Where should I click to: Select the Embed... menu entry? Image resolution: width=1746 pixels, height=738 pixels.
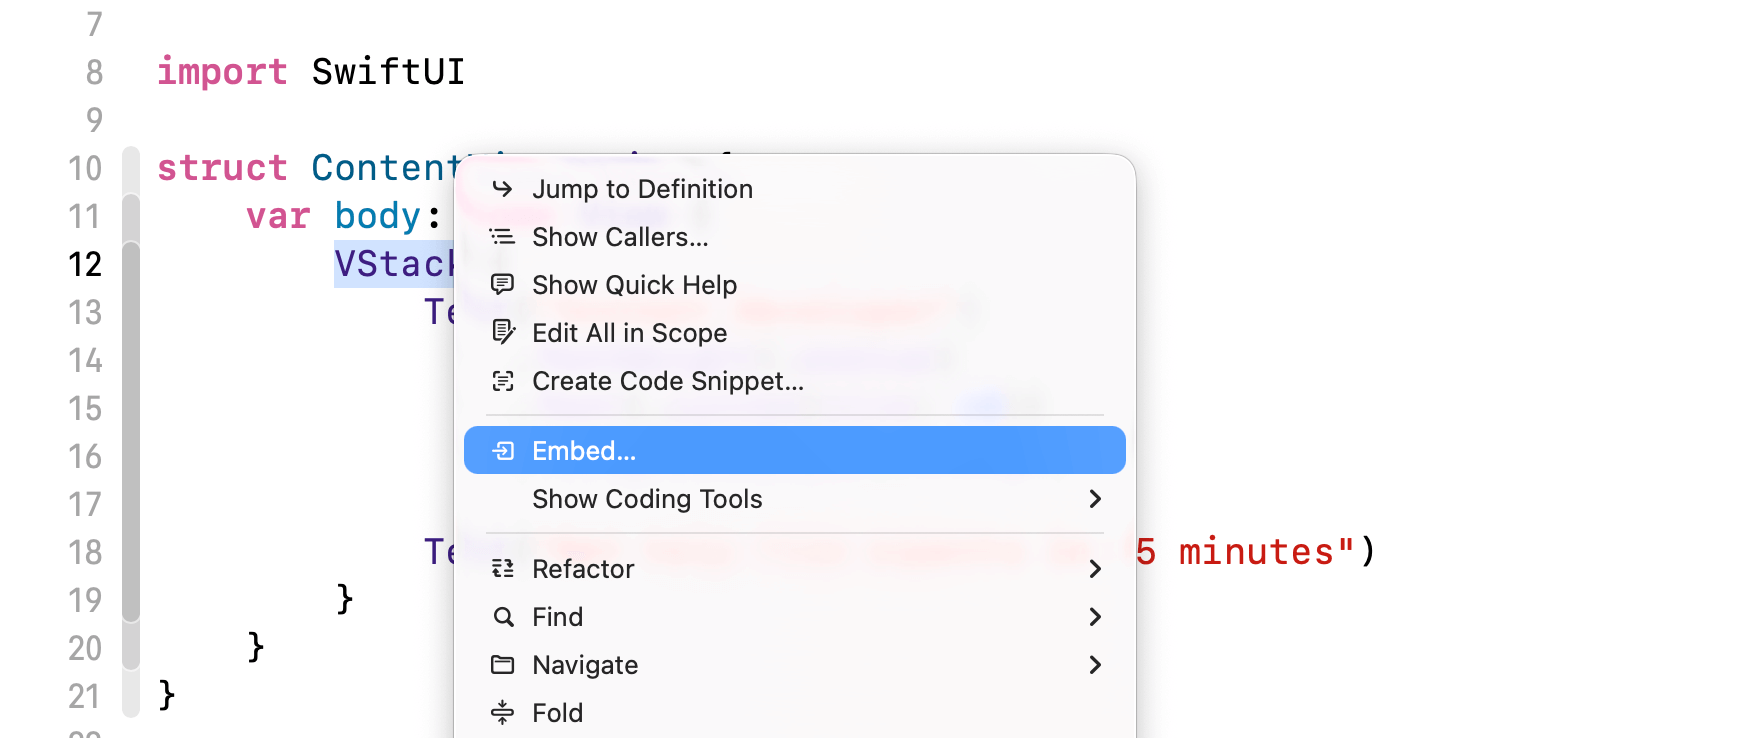pos(584,451)
